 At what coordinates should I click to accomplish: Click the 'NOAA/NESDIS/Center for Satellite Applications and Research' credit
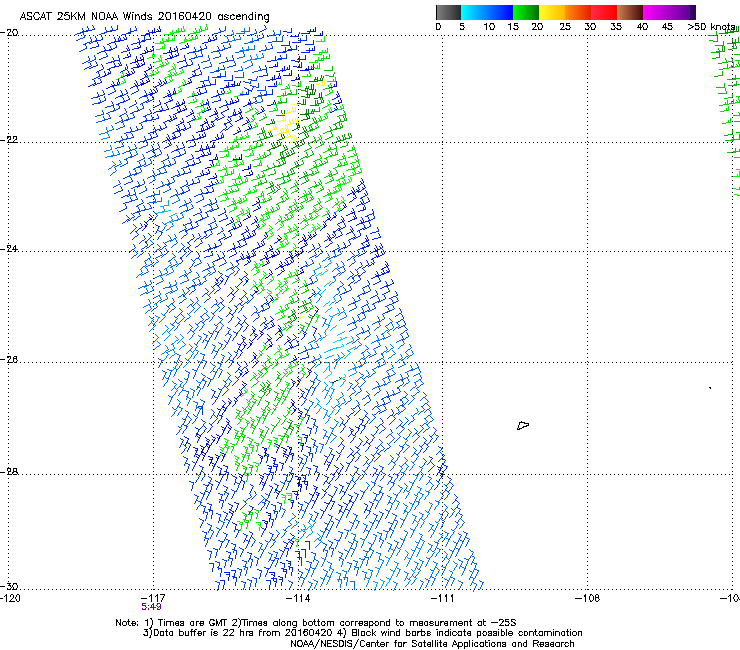point(432,644)
